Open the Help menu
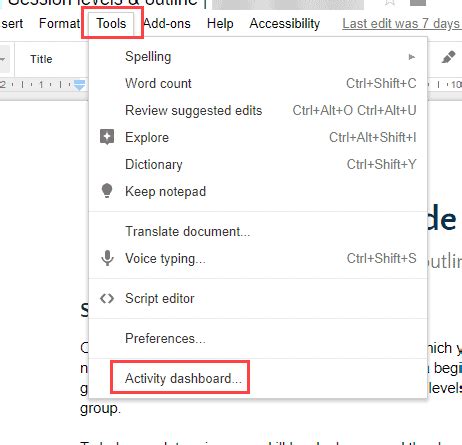462x445 pixels. tap(220, 24)
